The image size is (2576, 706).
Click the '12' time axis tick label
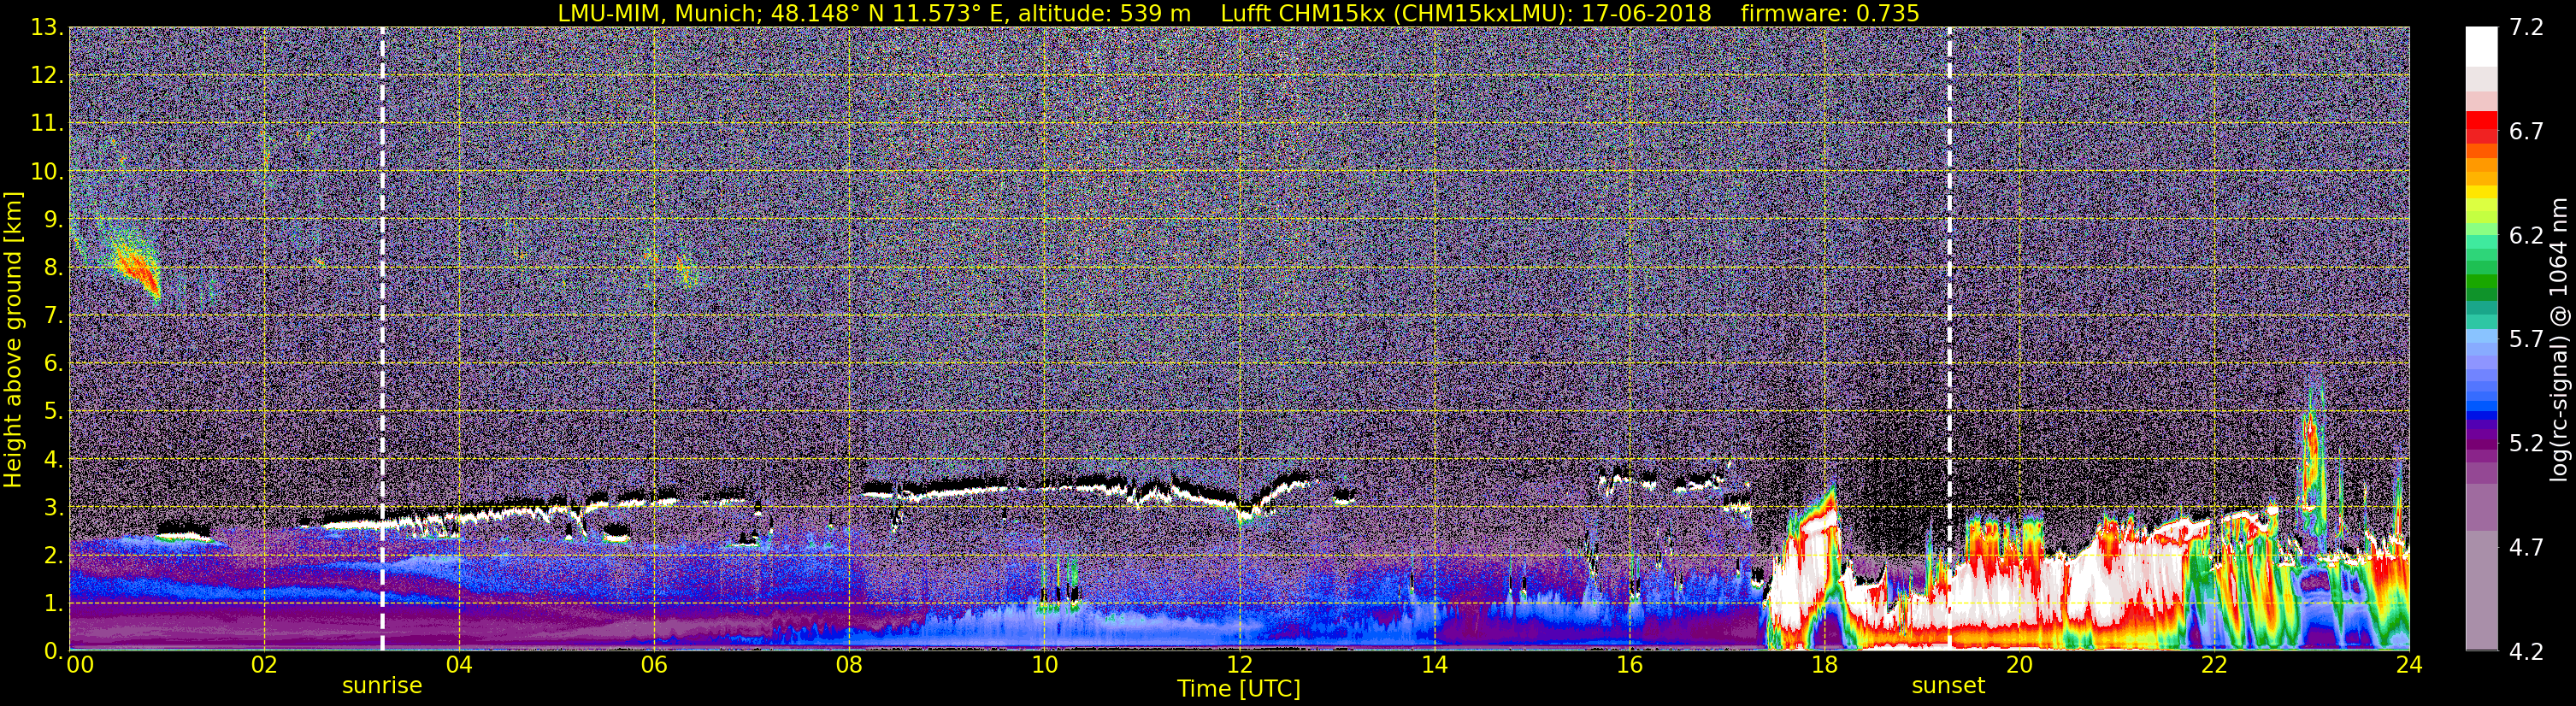click(1239, 665)
